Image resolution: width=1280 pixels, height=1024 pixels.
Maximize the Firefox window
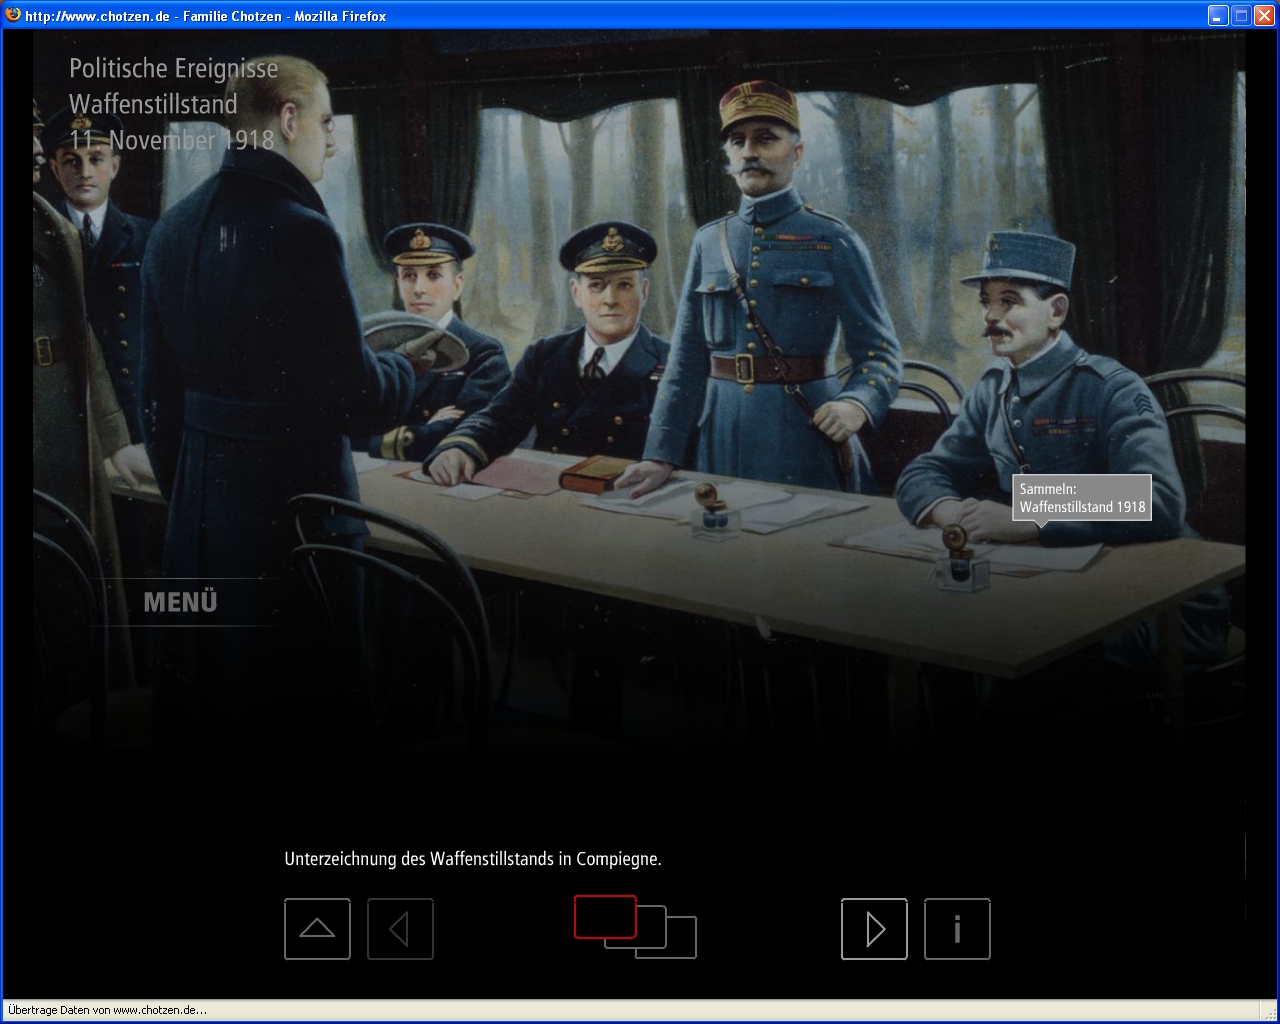(1241, 15)
